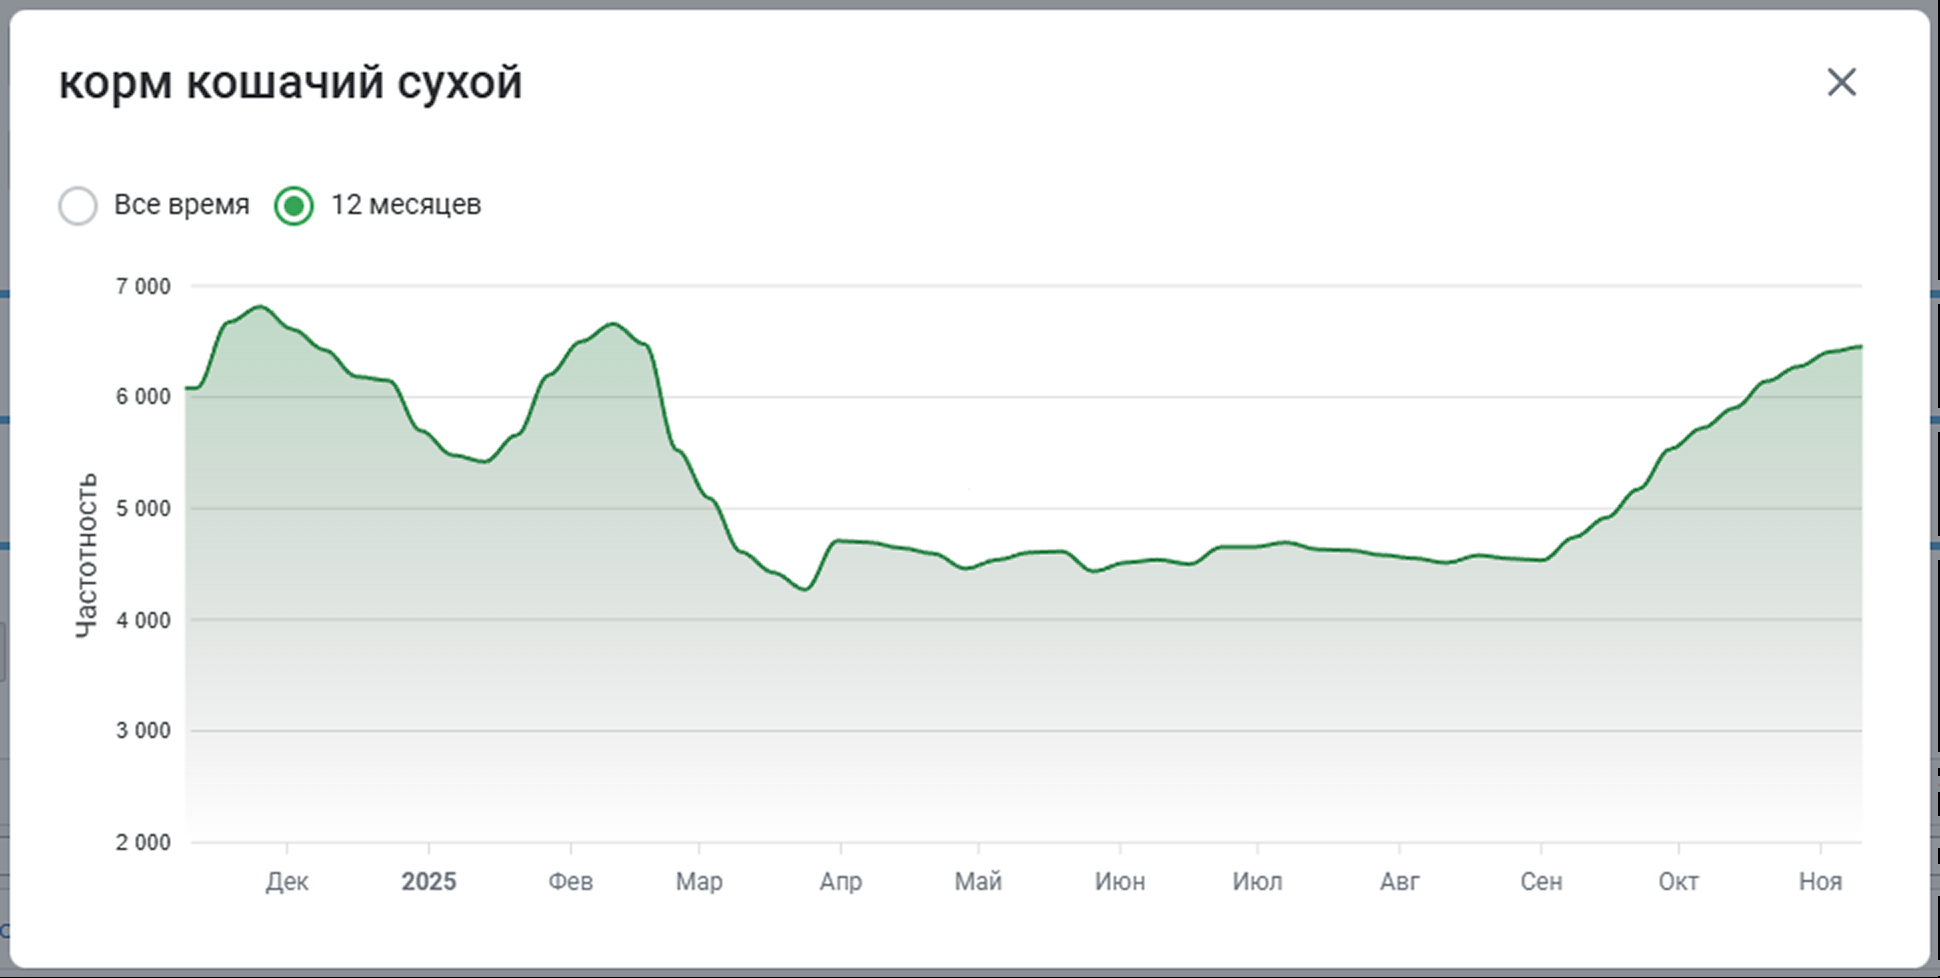The height and width of the screenshot is (978, 1940).
Task: Click the корм кошачий сухой chart title
Action: pos(290,82)
